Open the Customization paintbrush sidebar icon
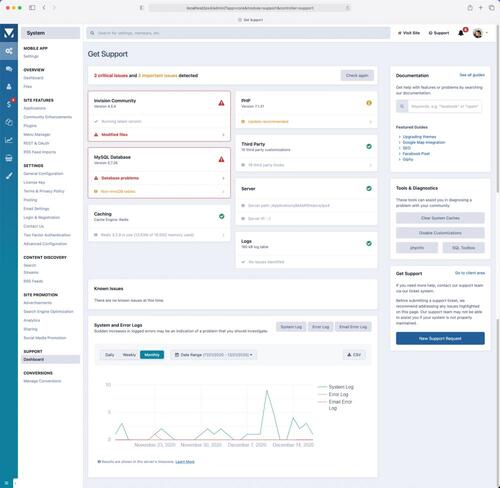 9,176
